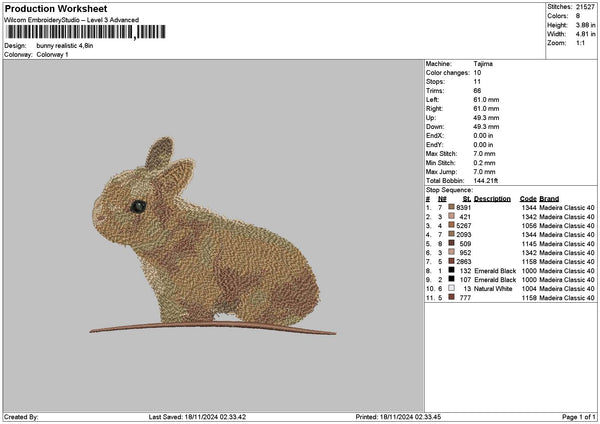Click the swatch for stop 7, code 1158

point(452,261)
